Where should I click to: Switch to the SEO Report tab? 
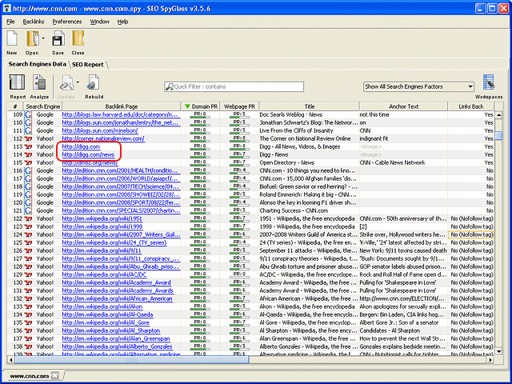pos(88,64)
